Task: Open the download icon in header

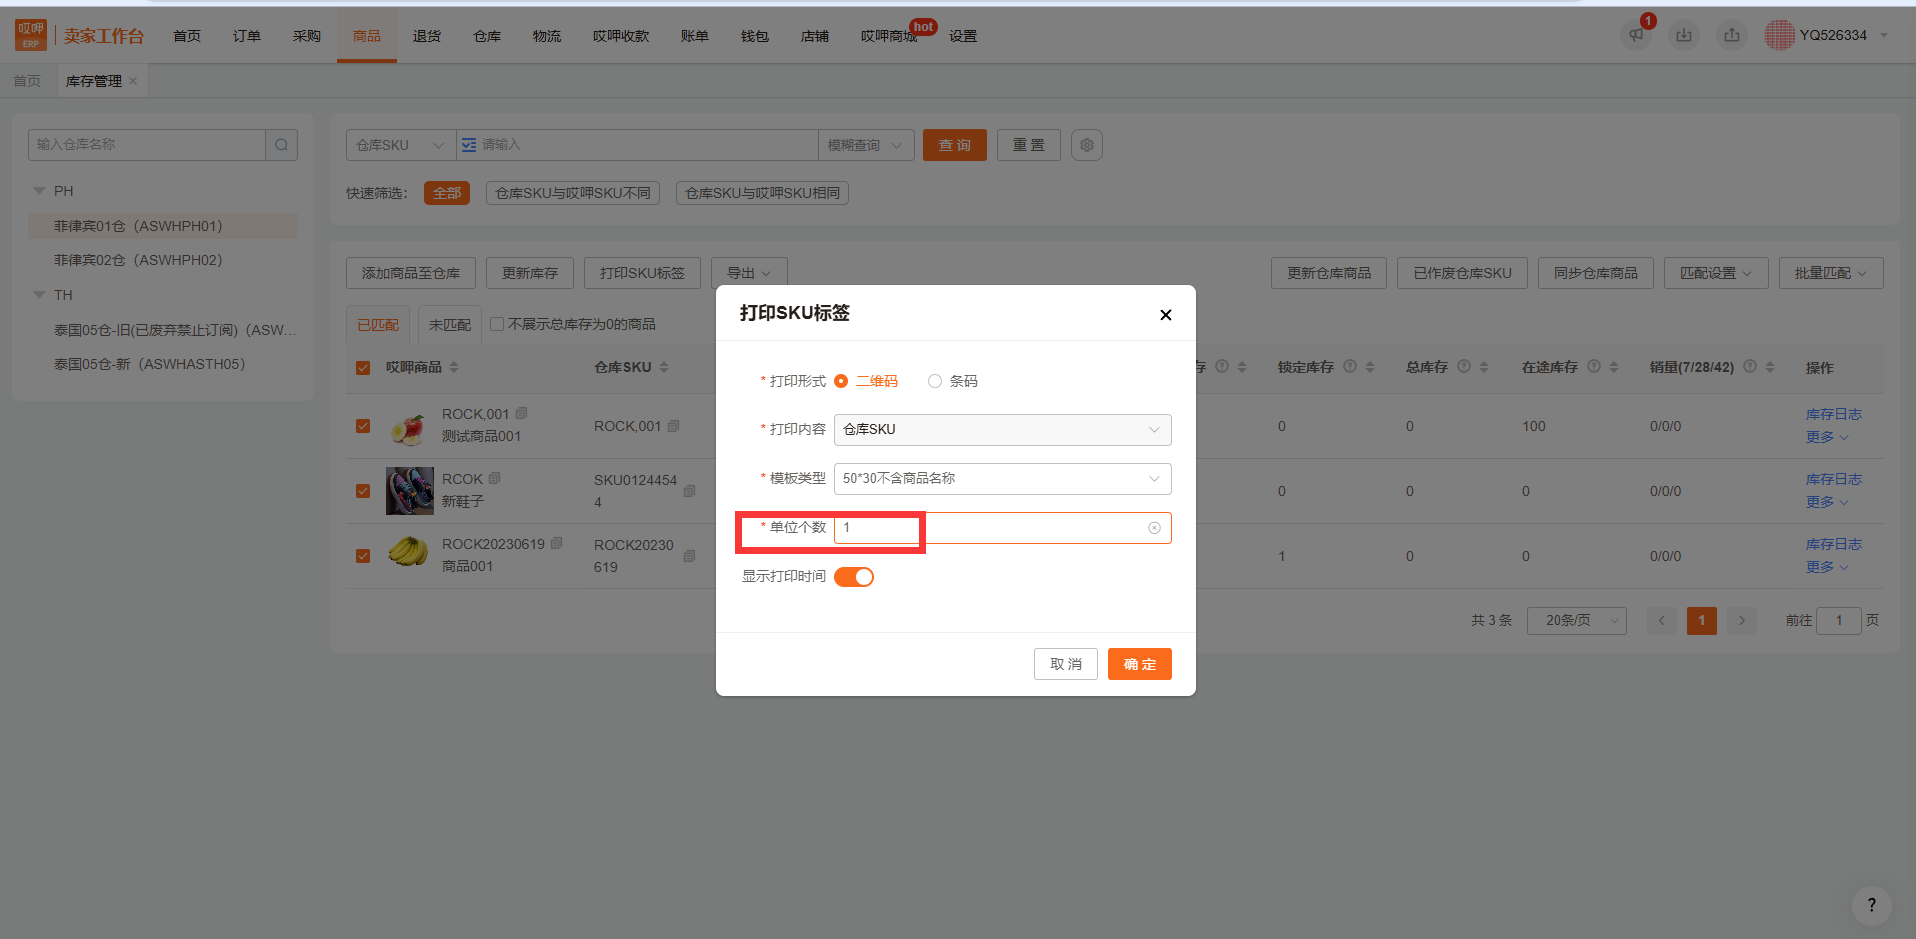Action: 1684,35
